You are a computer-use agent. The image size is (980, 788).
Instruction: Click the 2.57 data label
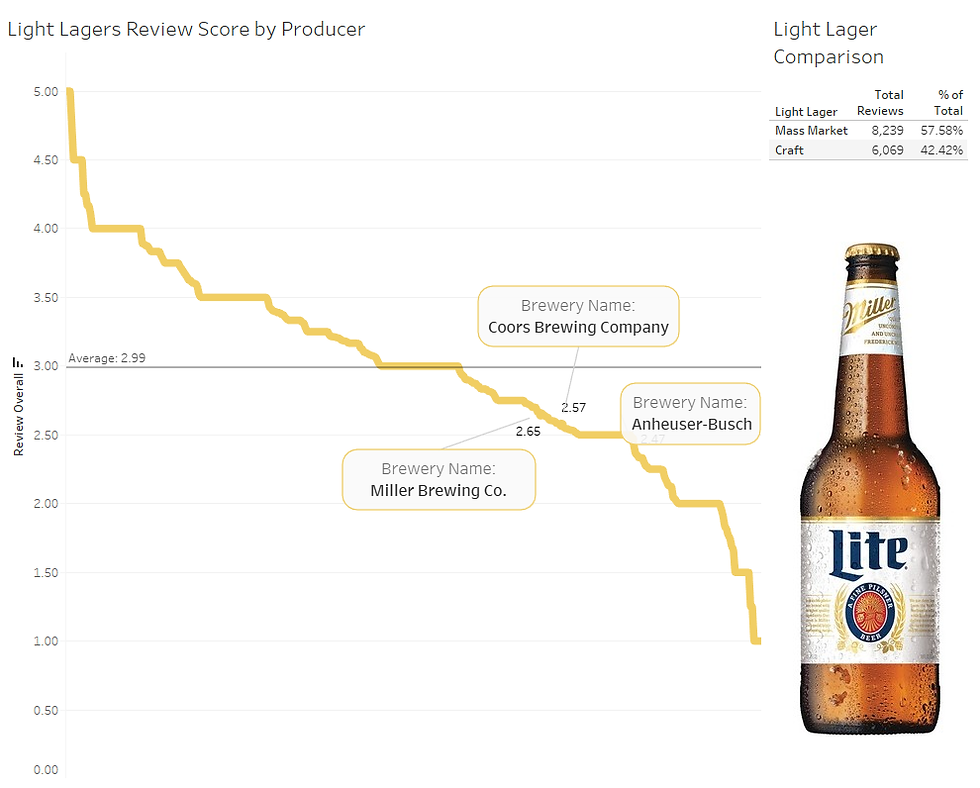click(x=573, y=407)
